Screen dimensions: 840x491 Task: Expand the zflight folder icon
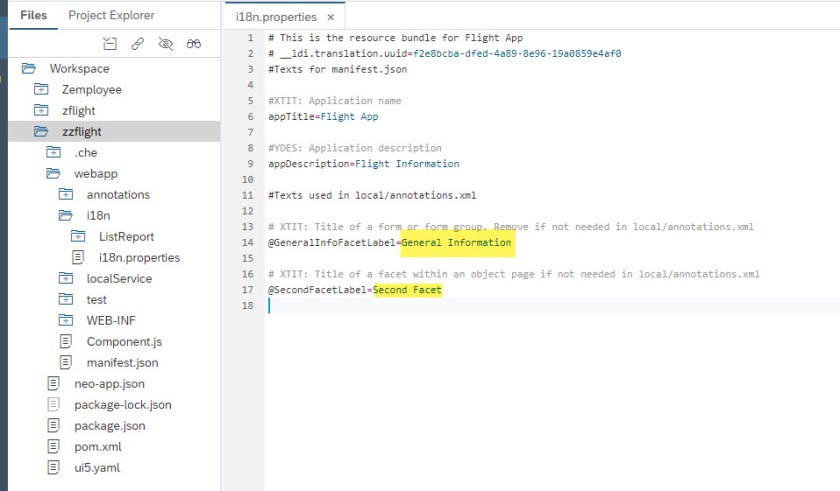coord(41,110)
